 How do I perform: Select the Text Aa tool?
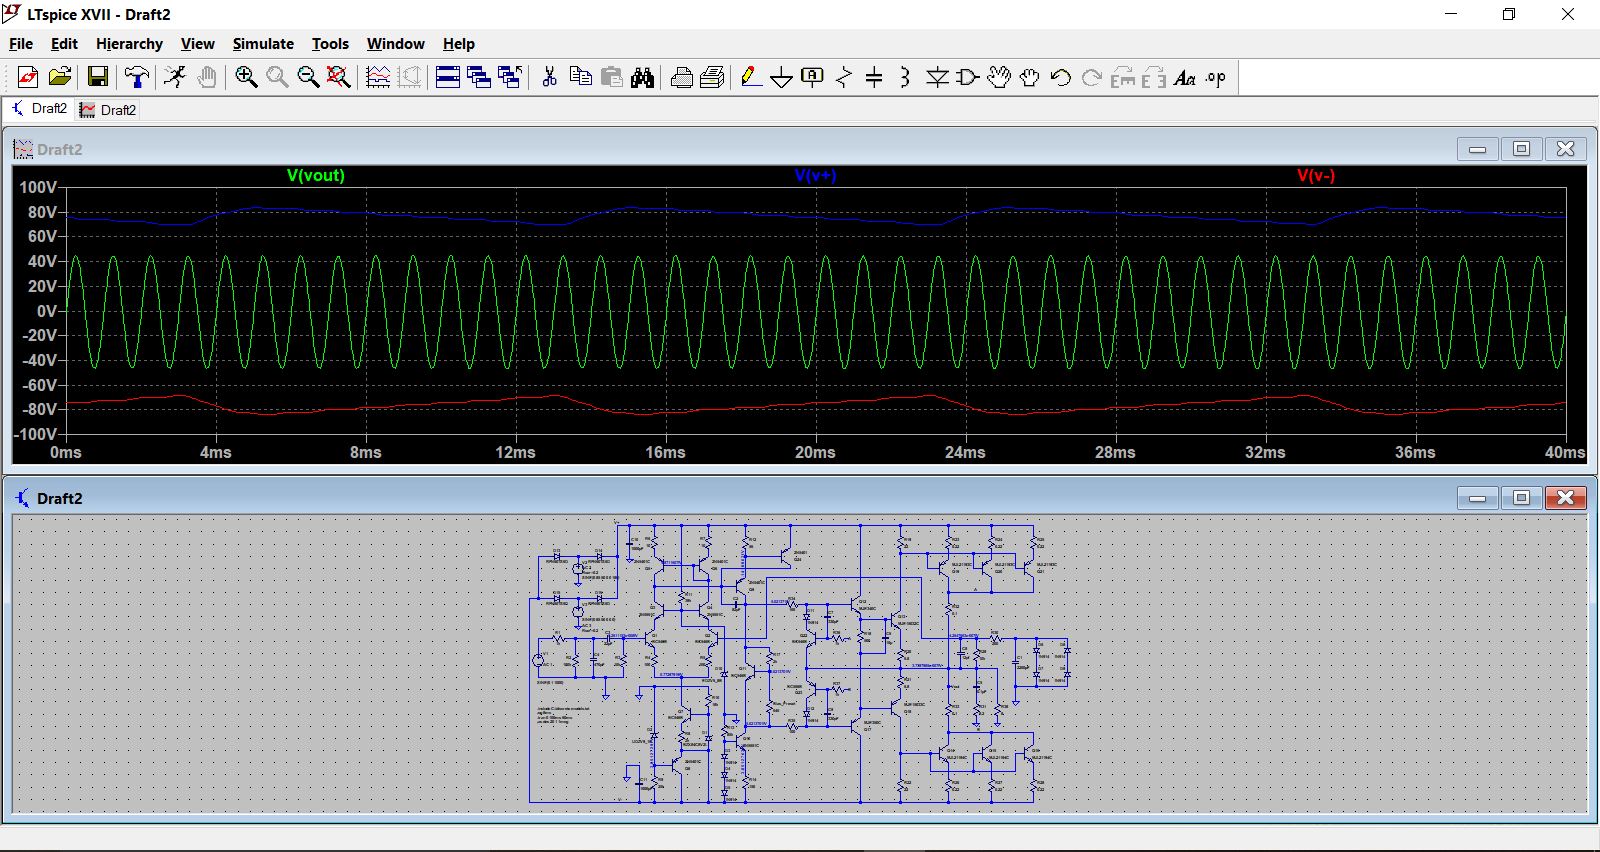point(1185,77)
